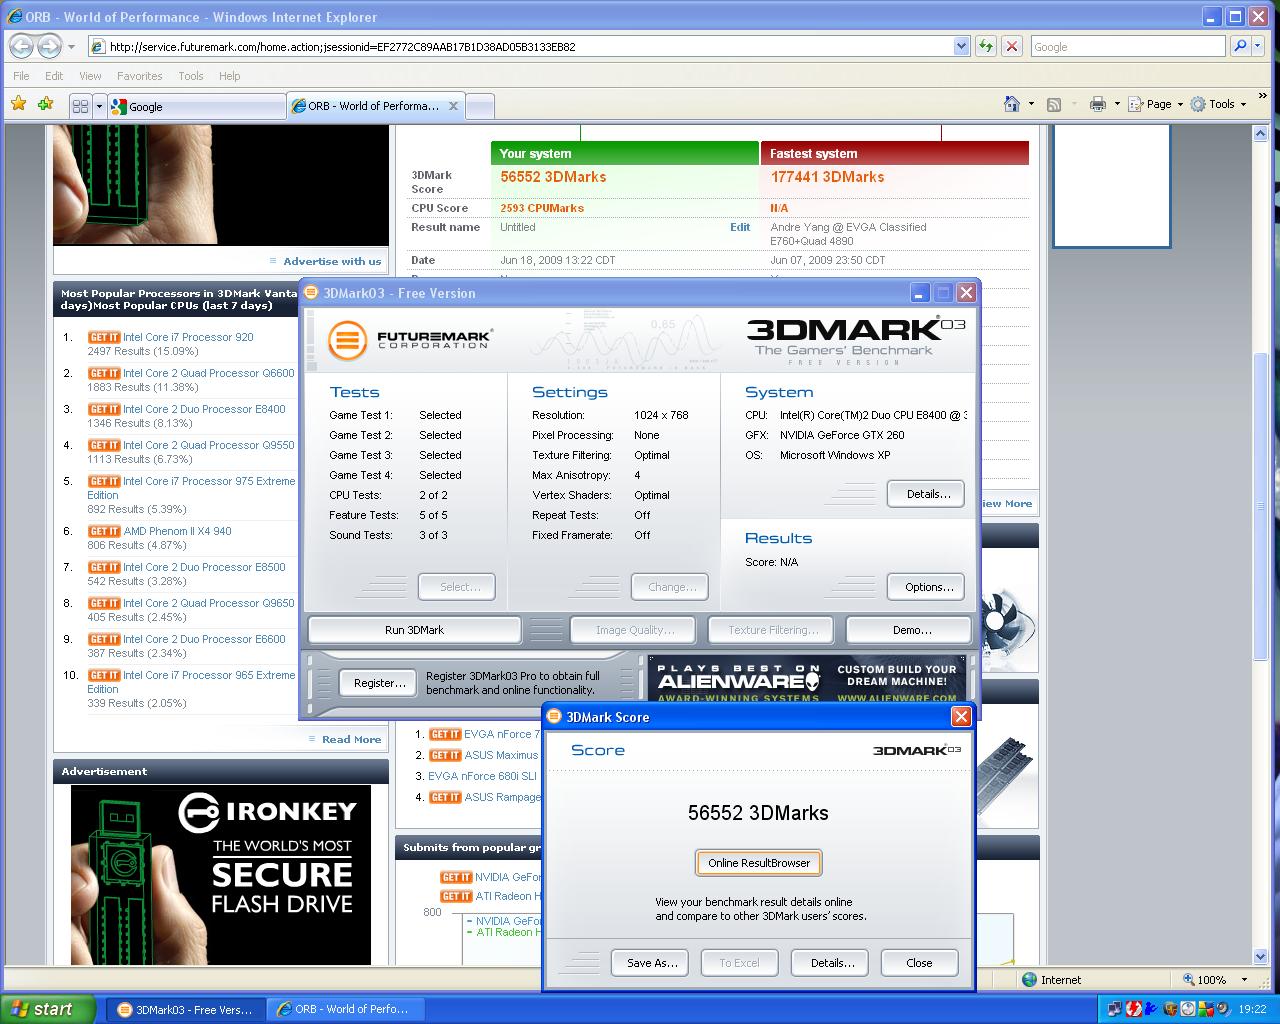Image resolution: width=1280 pixels, height=1024 pixels.
Task: Click GET IT badge next to EVGA nForce
Action: coord(445,734)
